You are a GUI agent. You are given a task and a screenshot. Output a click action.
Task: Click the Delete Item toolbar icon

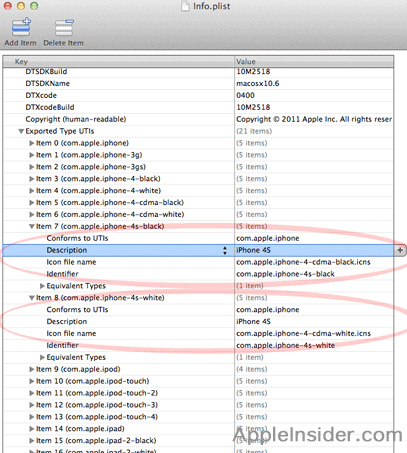[x=64, y=27]
